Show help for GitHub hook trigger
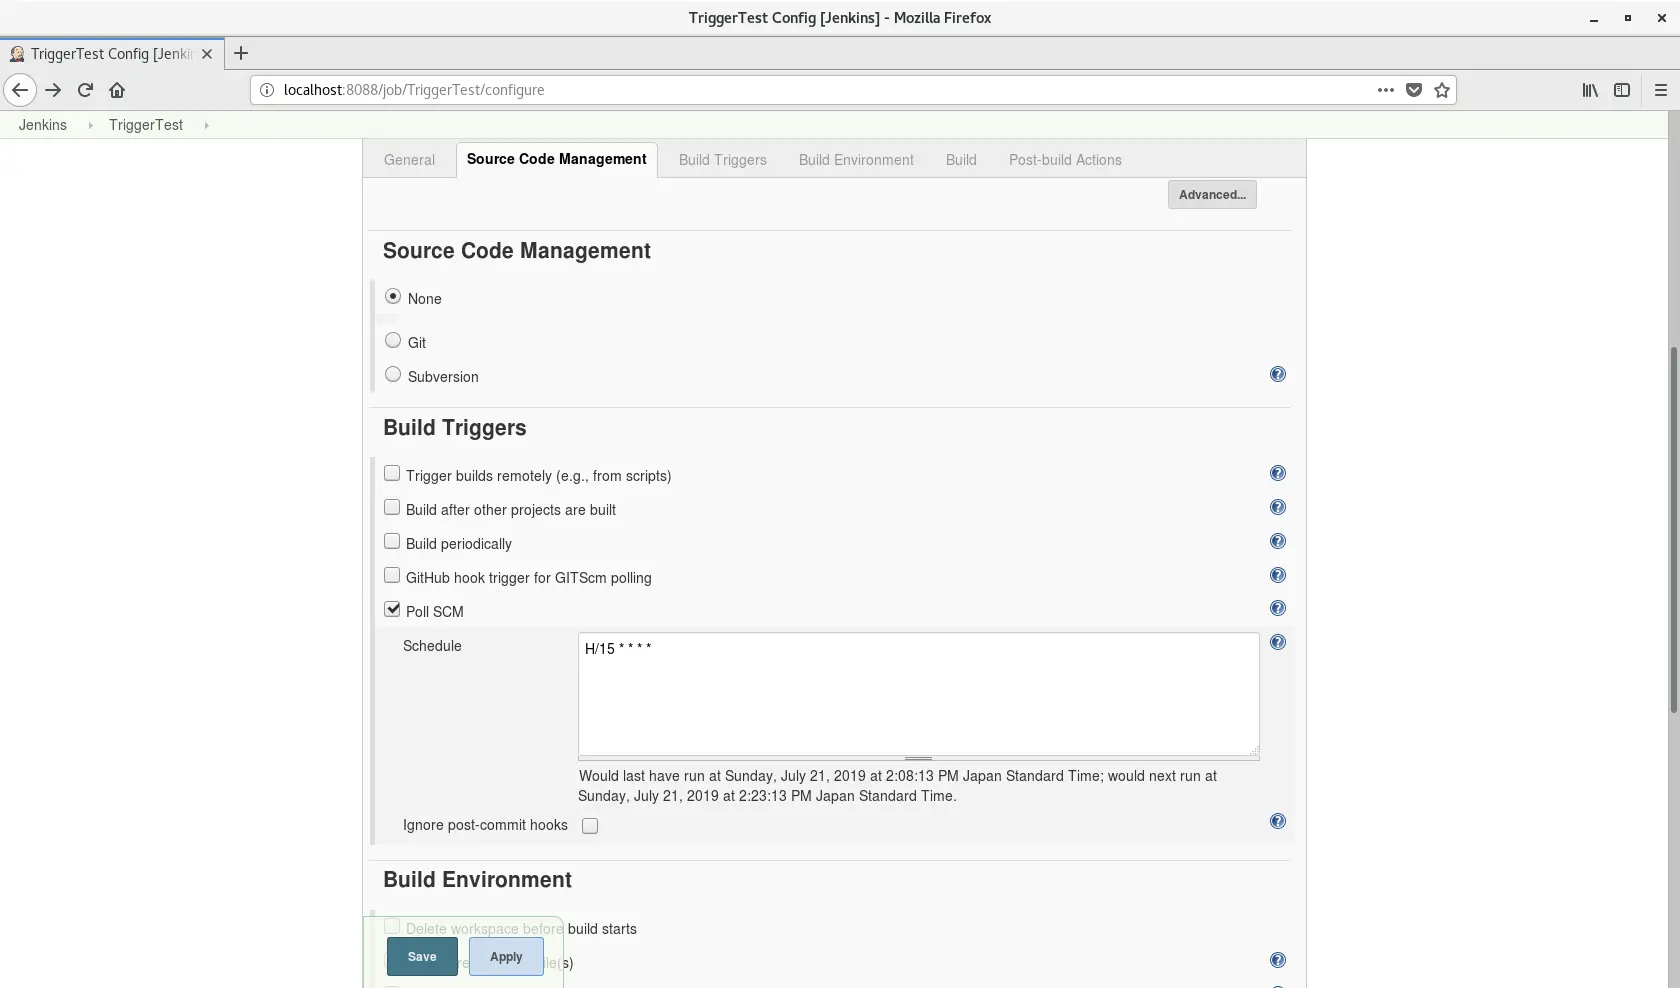Screen dimensions: 1680x988 tap(1277, 575)
